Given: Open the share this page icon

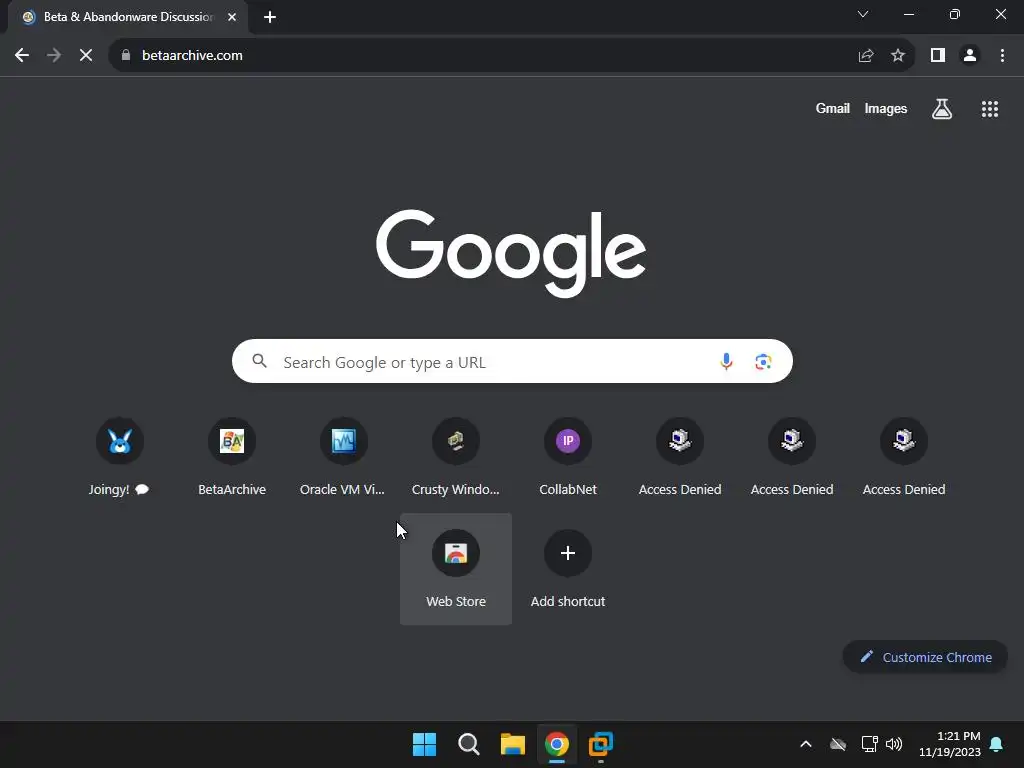Looking at the screenshot, I should point(866,56).
